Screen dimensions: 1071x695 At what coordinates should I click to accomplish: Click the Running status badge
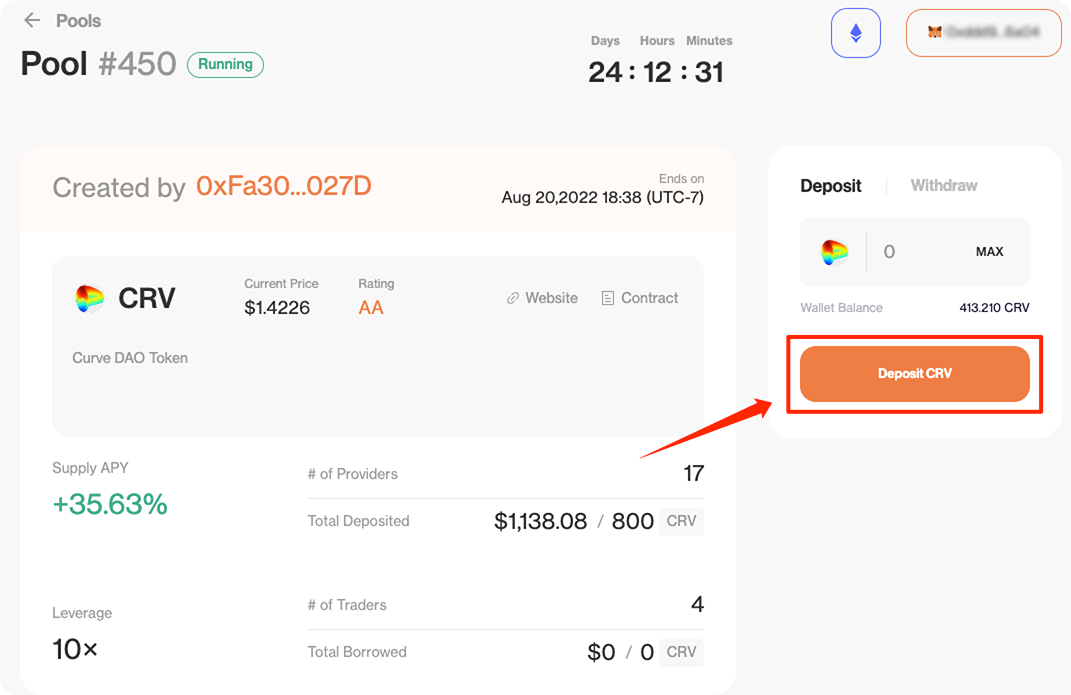pos(225,65)
